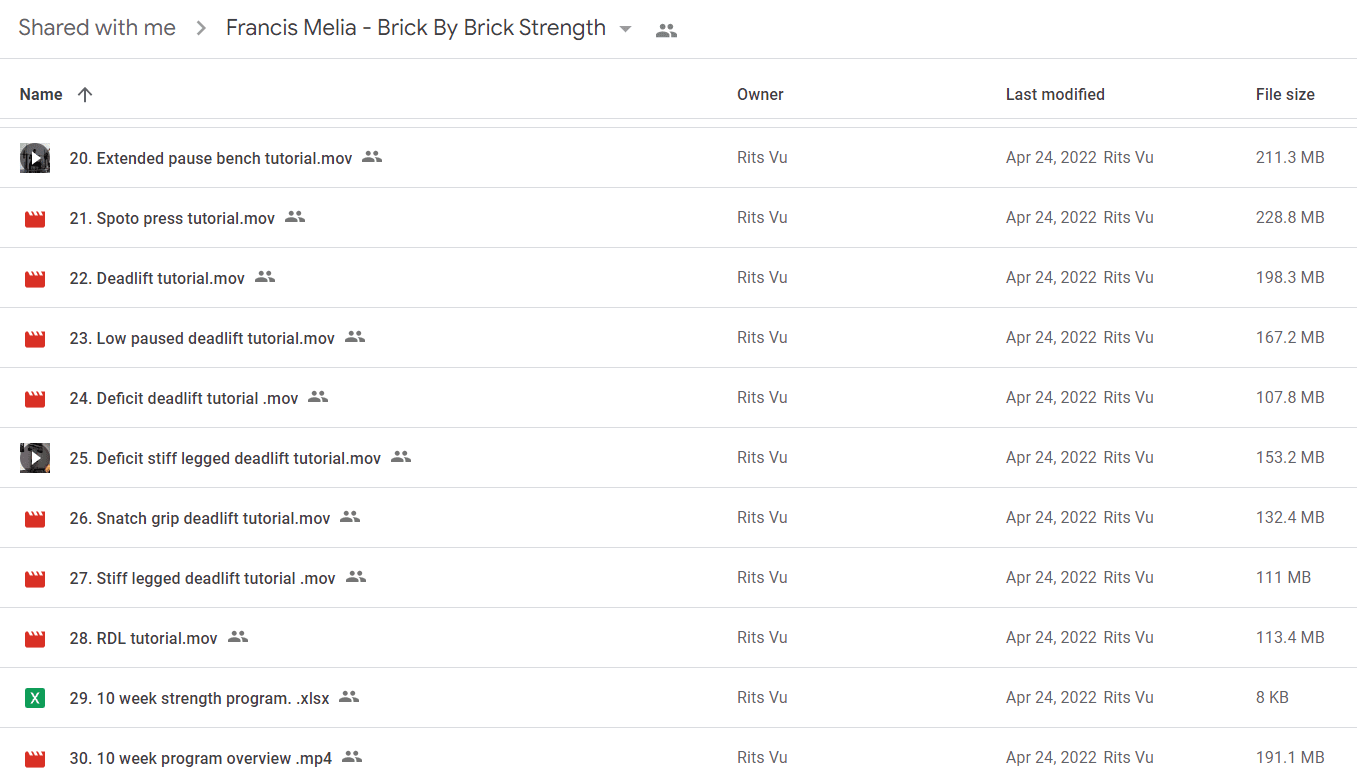The width and height of the screenshot is (1357, 781).
Task: Click the Owner column header
Action: pyautogui.click(x=760, y=94)
